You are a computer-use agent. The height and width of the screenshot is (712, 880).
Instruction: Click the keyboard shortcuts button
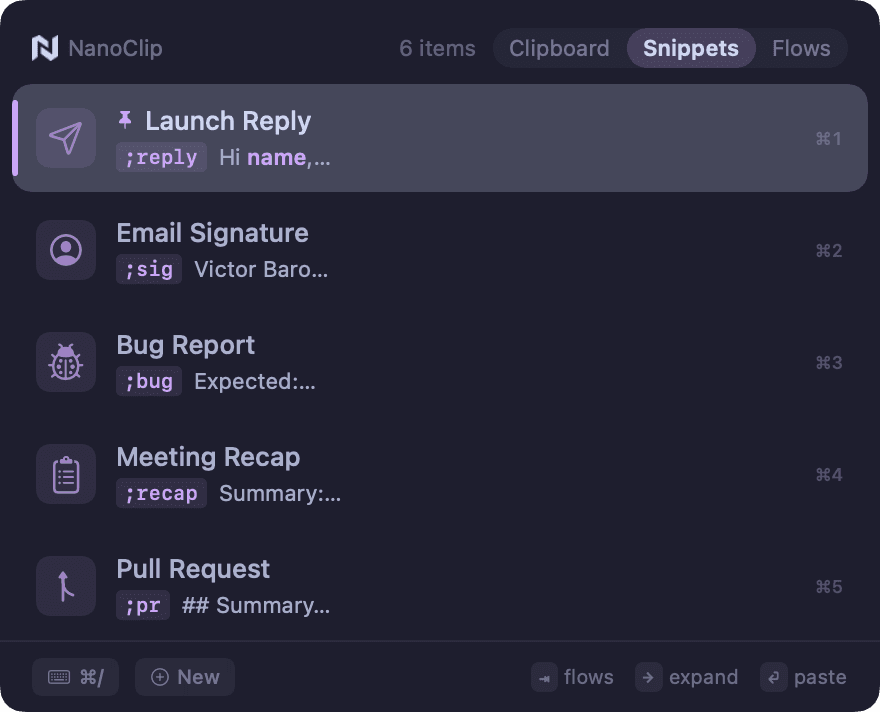click(75, 677)
